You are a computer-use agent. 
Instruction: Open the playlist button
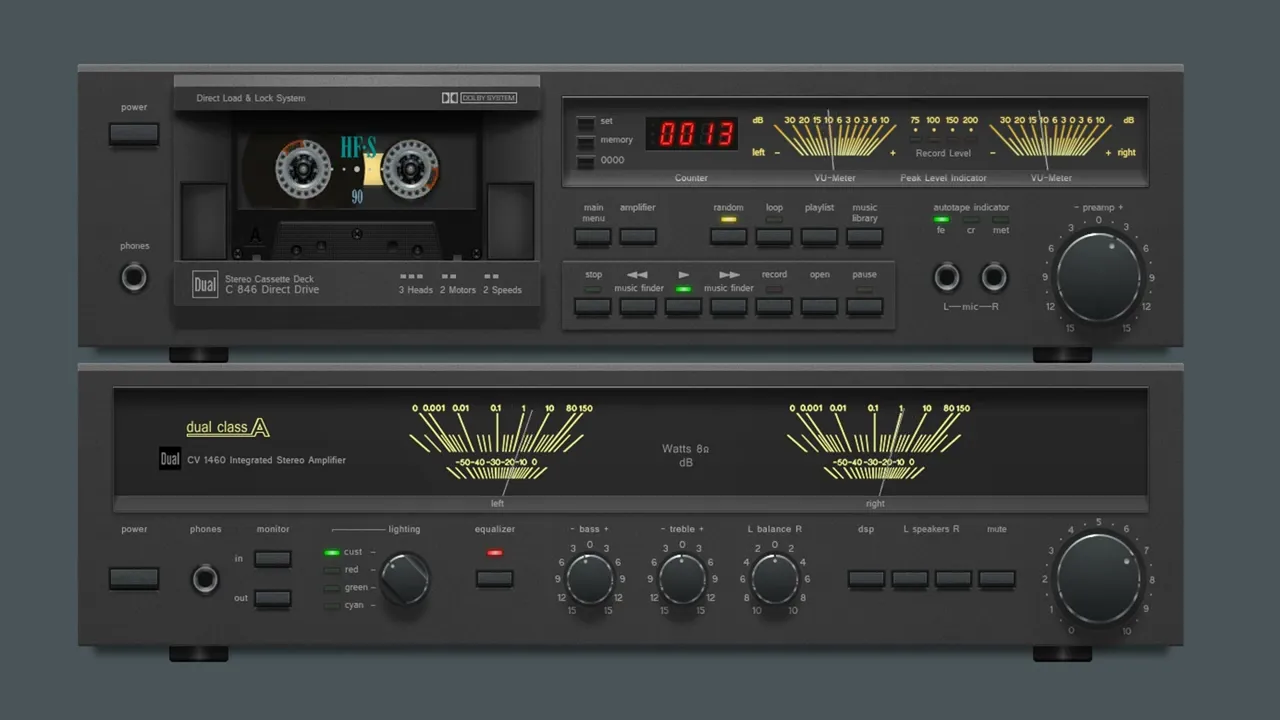(819, 237)
